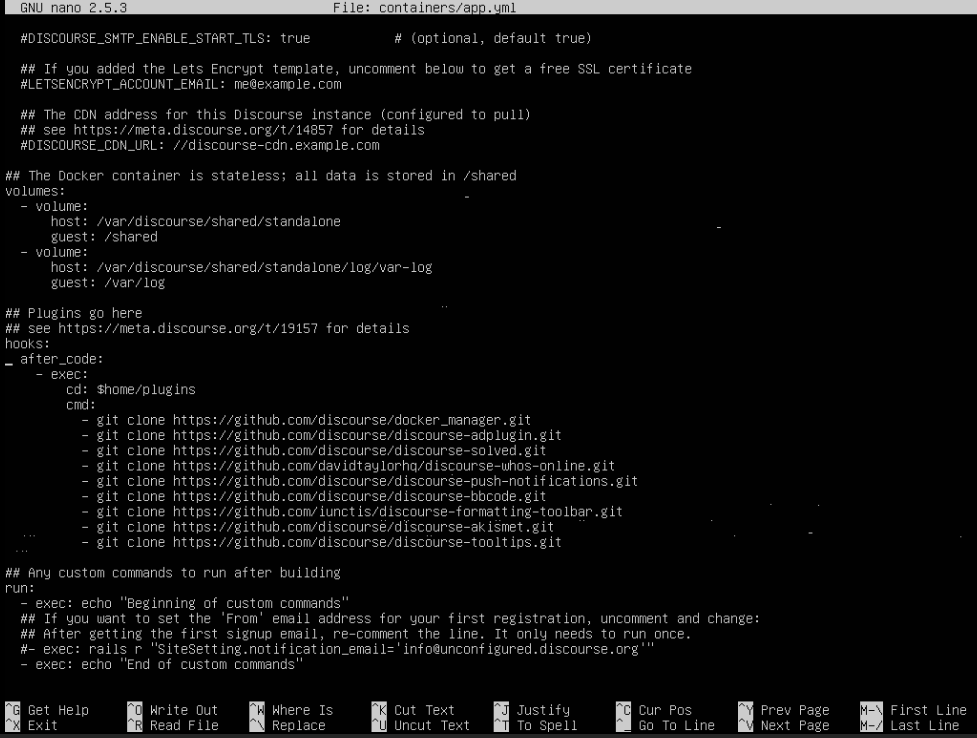Click the ^C Cur Pos shortcut
This screenshot has height=738, width=977.
tap(654, 710)
